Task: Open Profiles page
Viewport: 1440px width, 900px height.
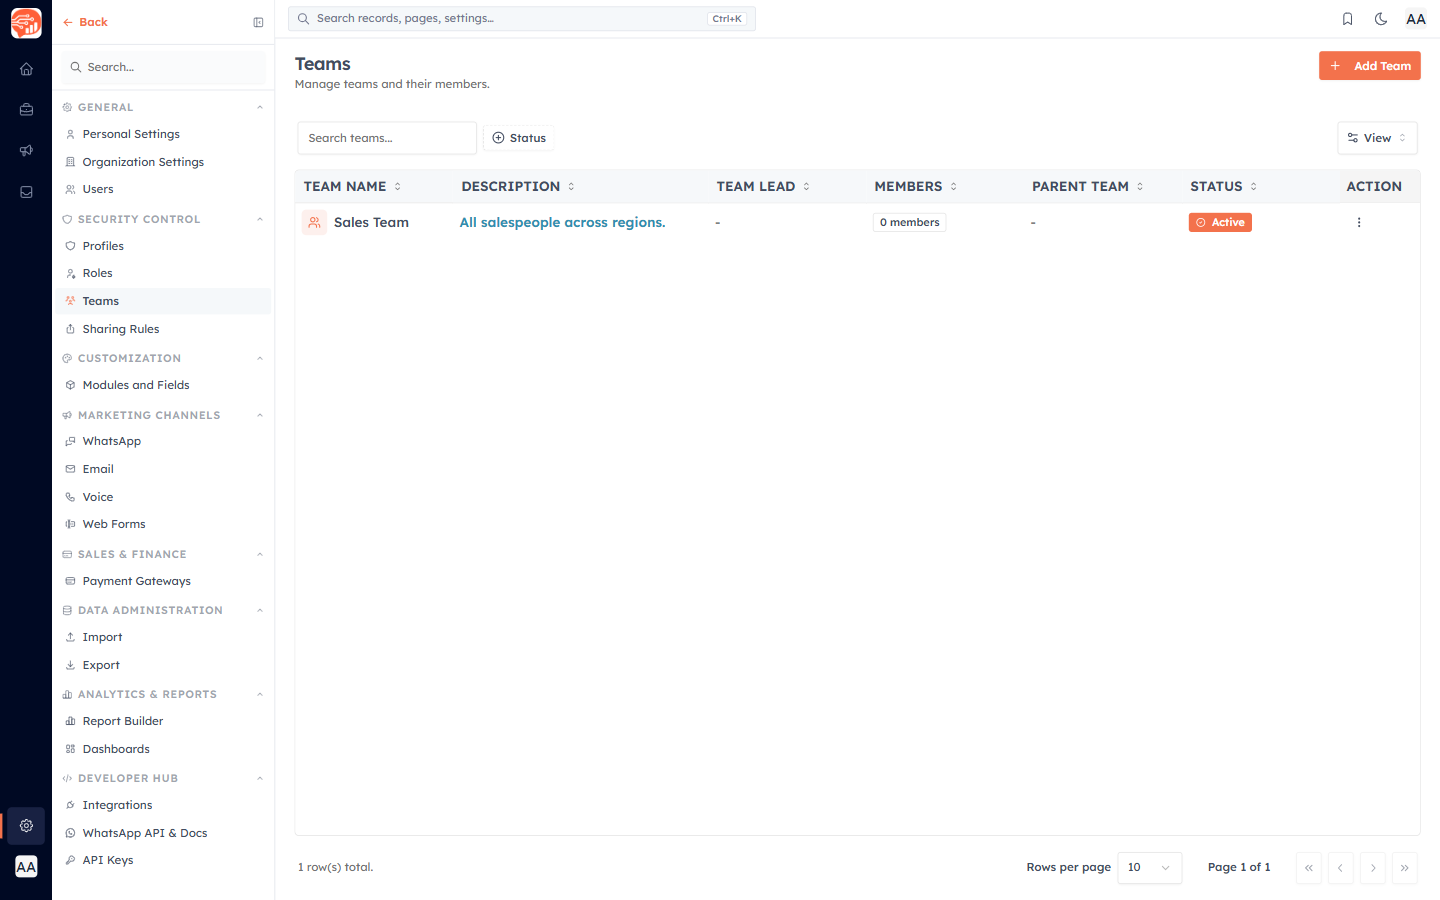Action: (x=162, y=246)
